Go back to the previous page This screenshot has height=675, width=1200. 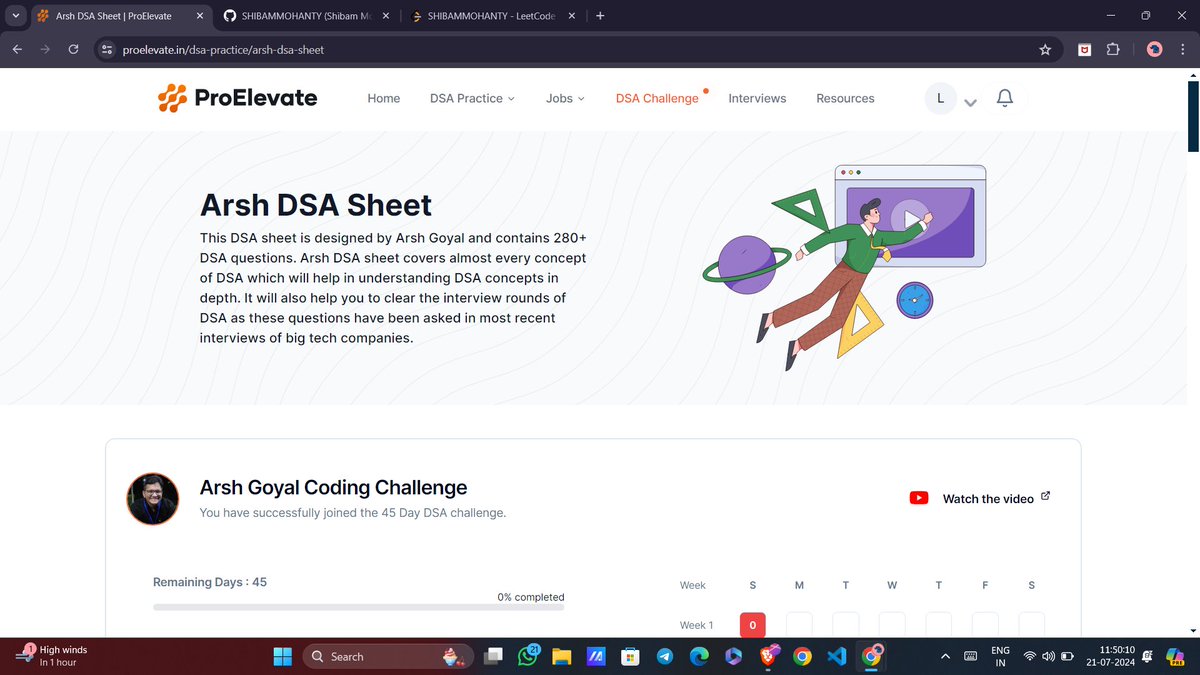[x=18, y=49]
